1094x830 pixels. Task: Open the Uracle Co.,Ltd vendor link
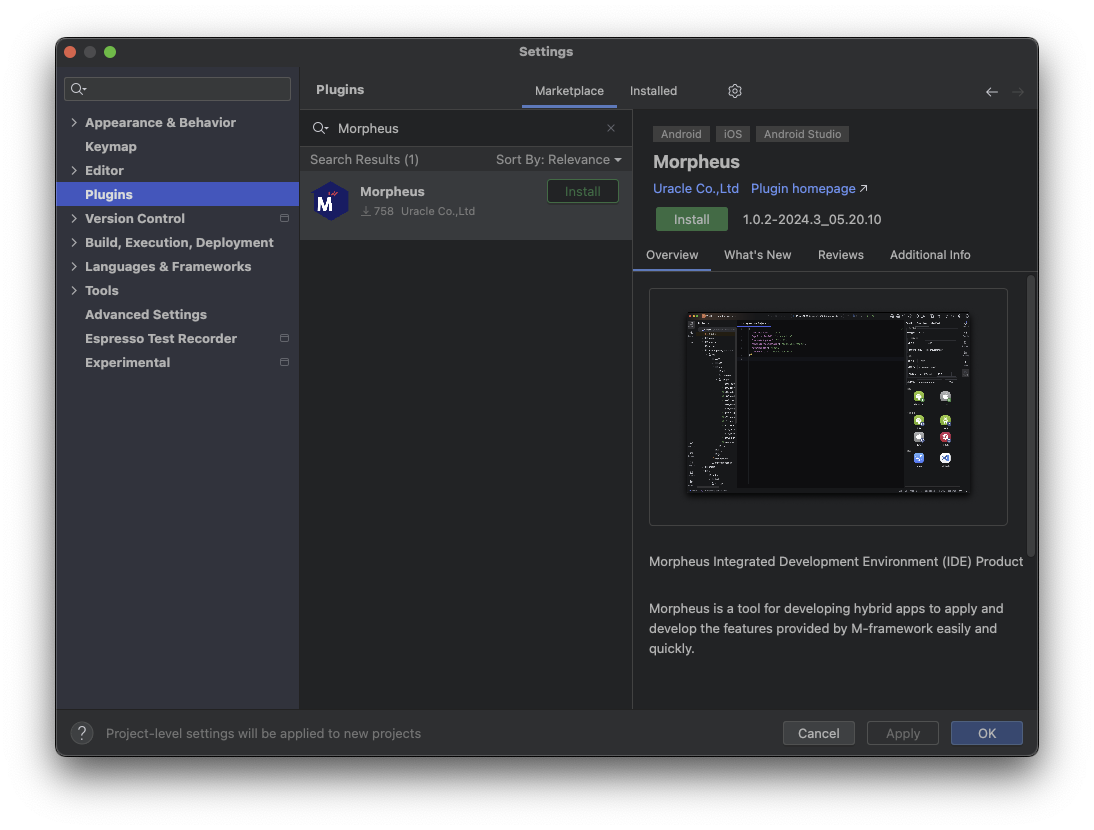coord(696,188)
